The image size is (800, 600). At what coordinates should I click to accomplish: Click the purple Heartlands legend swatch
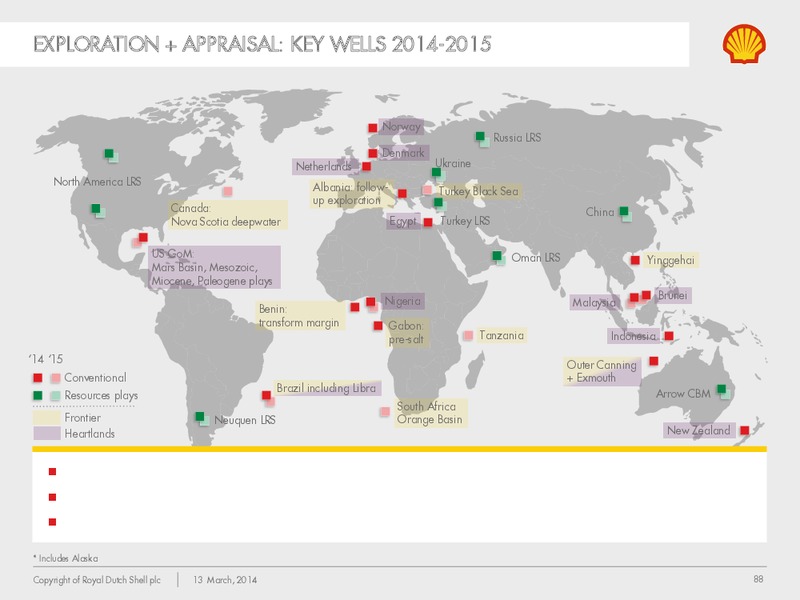[x=47, y=433]
